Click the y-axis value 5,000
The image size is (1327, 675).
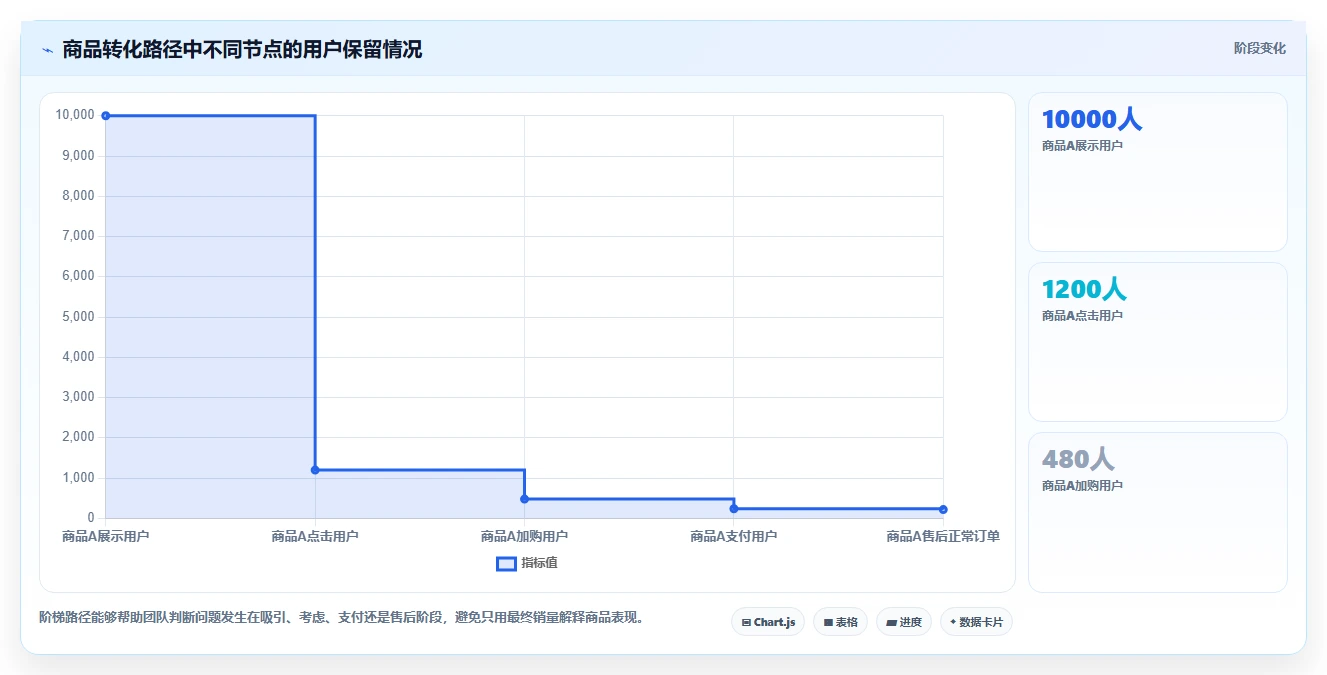click(x=78, y=317)
